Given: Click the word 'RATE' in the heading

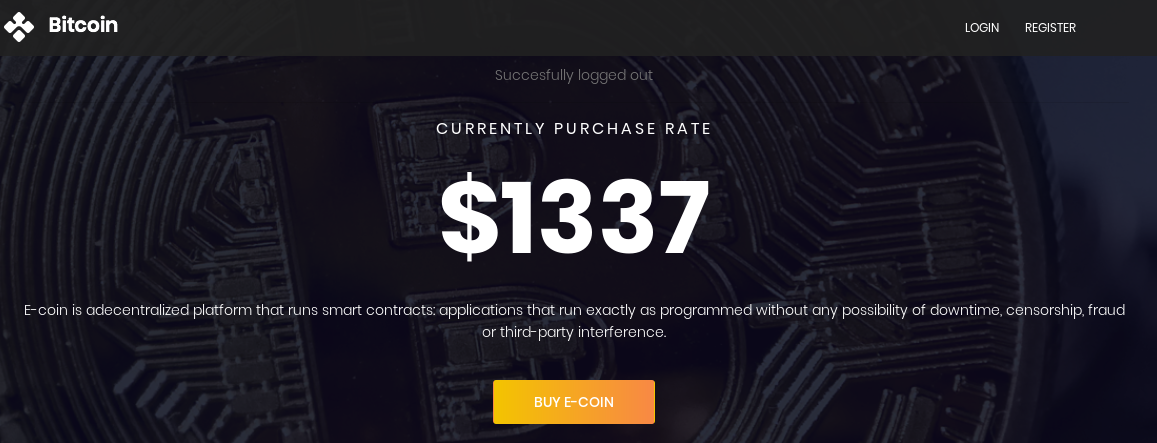Looking at the screenshot, I should [687, 129].
